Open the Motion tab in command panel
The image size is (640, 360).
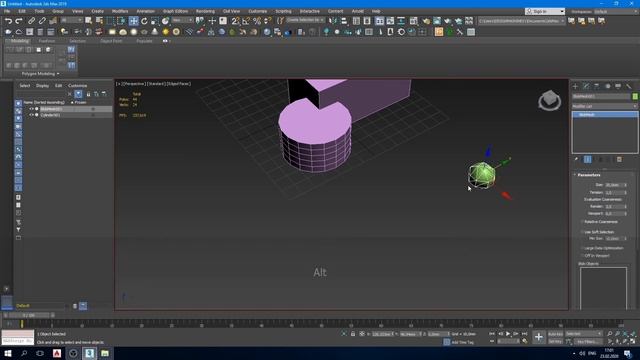[x=607, y=86]
